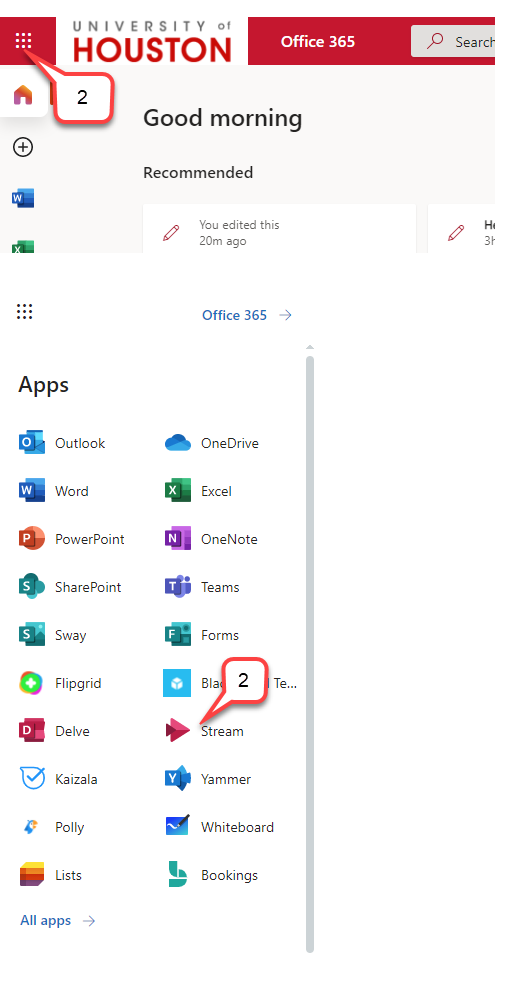Open Excel from the left sidebar
Screen dimensions: 516x988
pyautogui.click(x=23, y=247)
